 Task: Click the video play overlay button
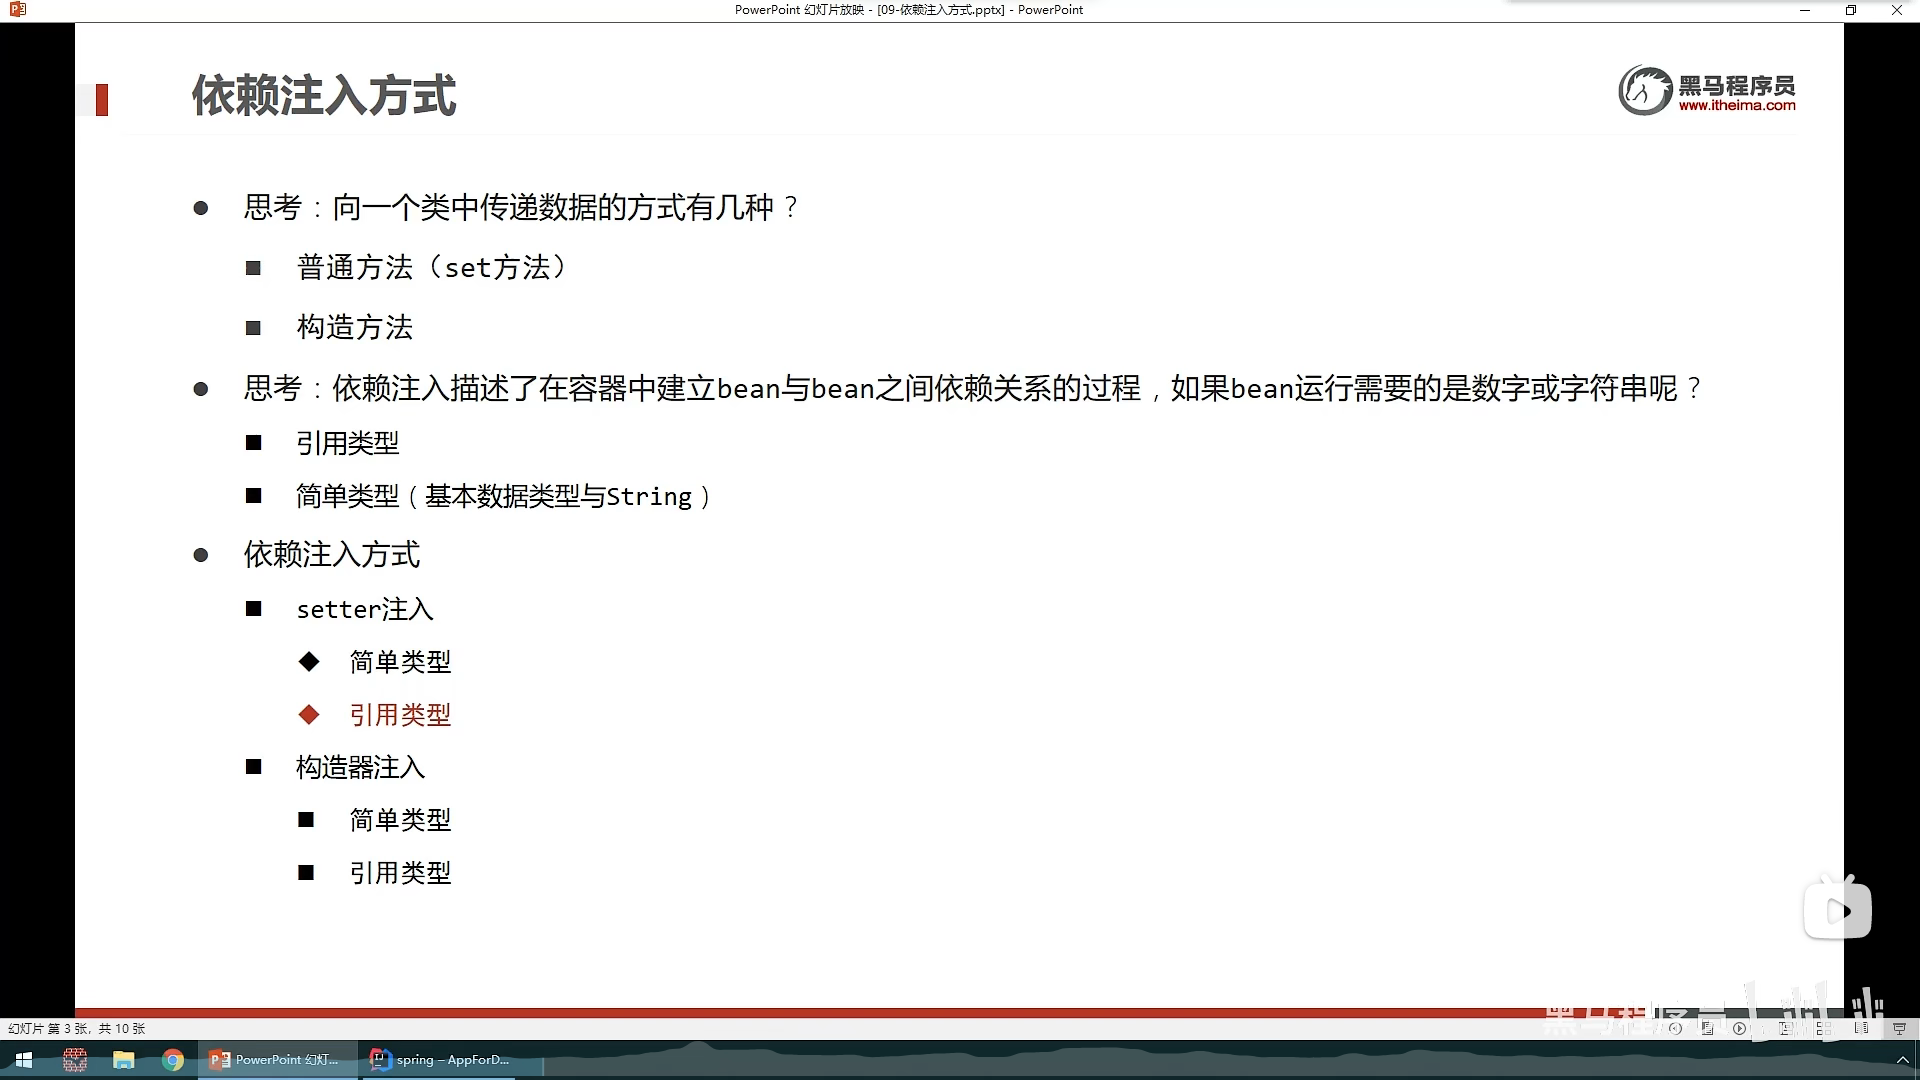(x=1838, y=908)
